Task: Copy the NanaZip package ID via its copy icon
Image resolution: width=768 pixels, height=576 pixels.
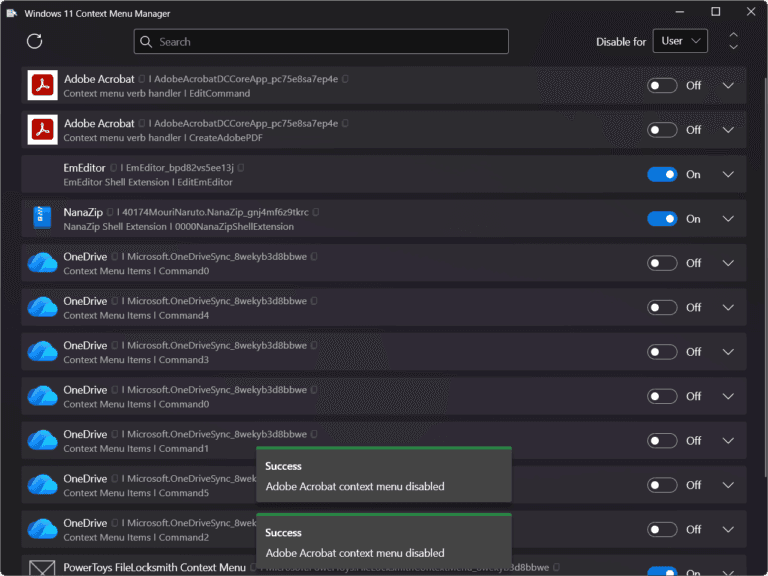Action: pos(316,212)
